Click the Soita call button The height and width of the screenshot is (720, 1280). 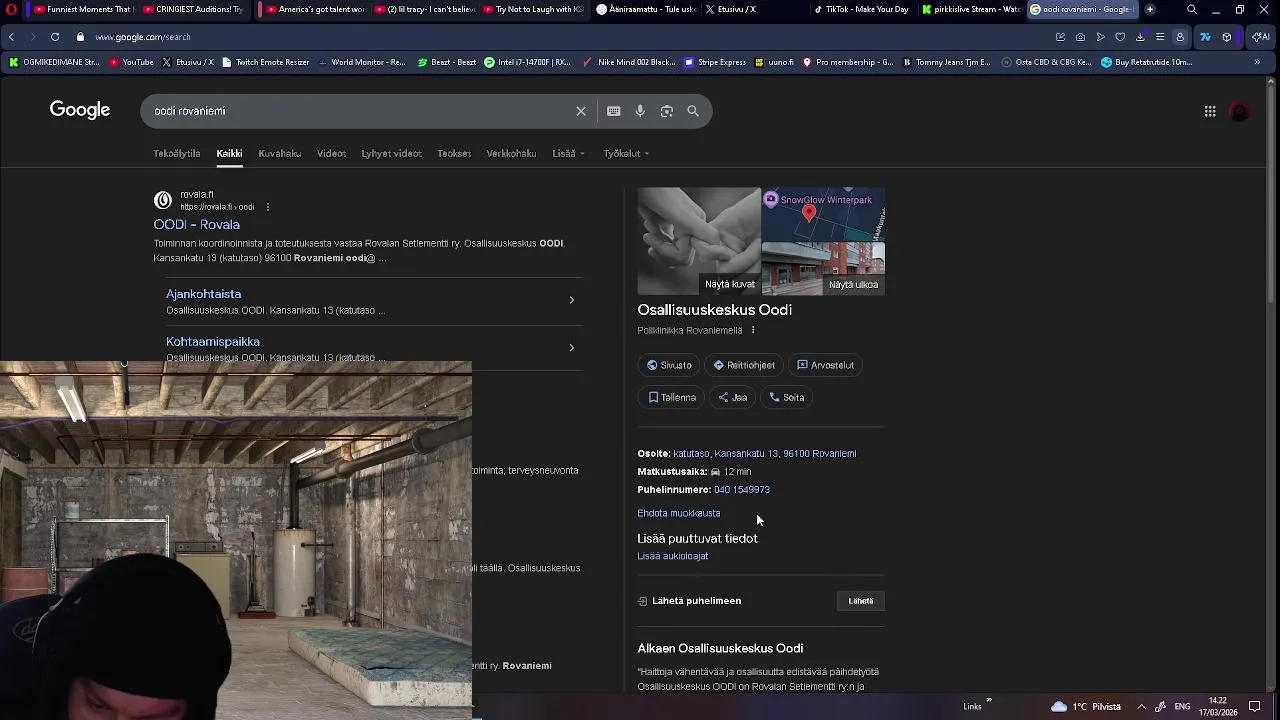(787, 397)
